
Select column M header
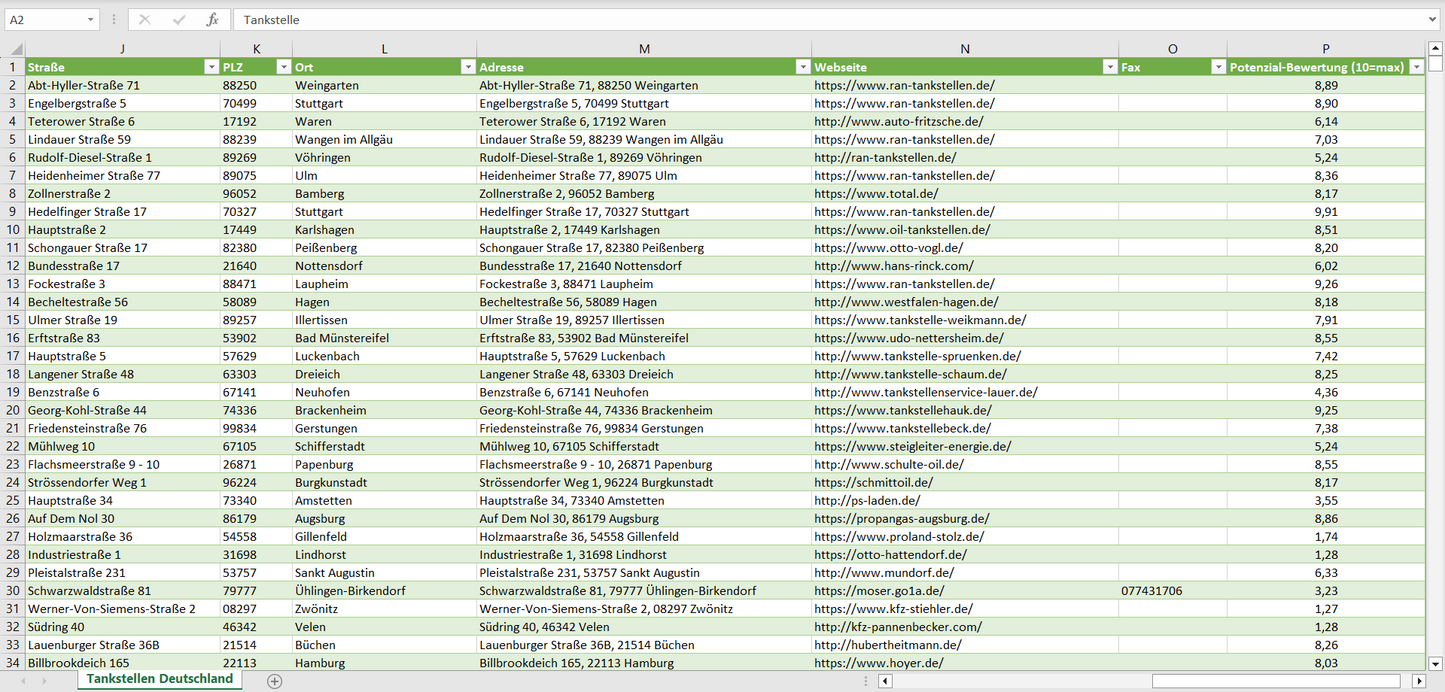[x=644, y=49]
